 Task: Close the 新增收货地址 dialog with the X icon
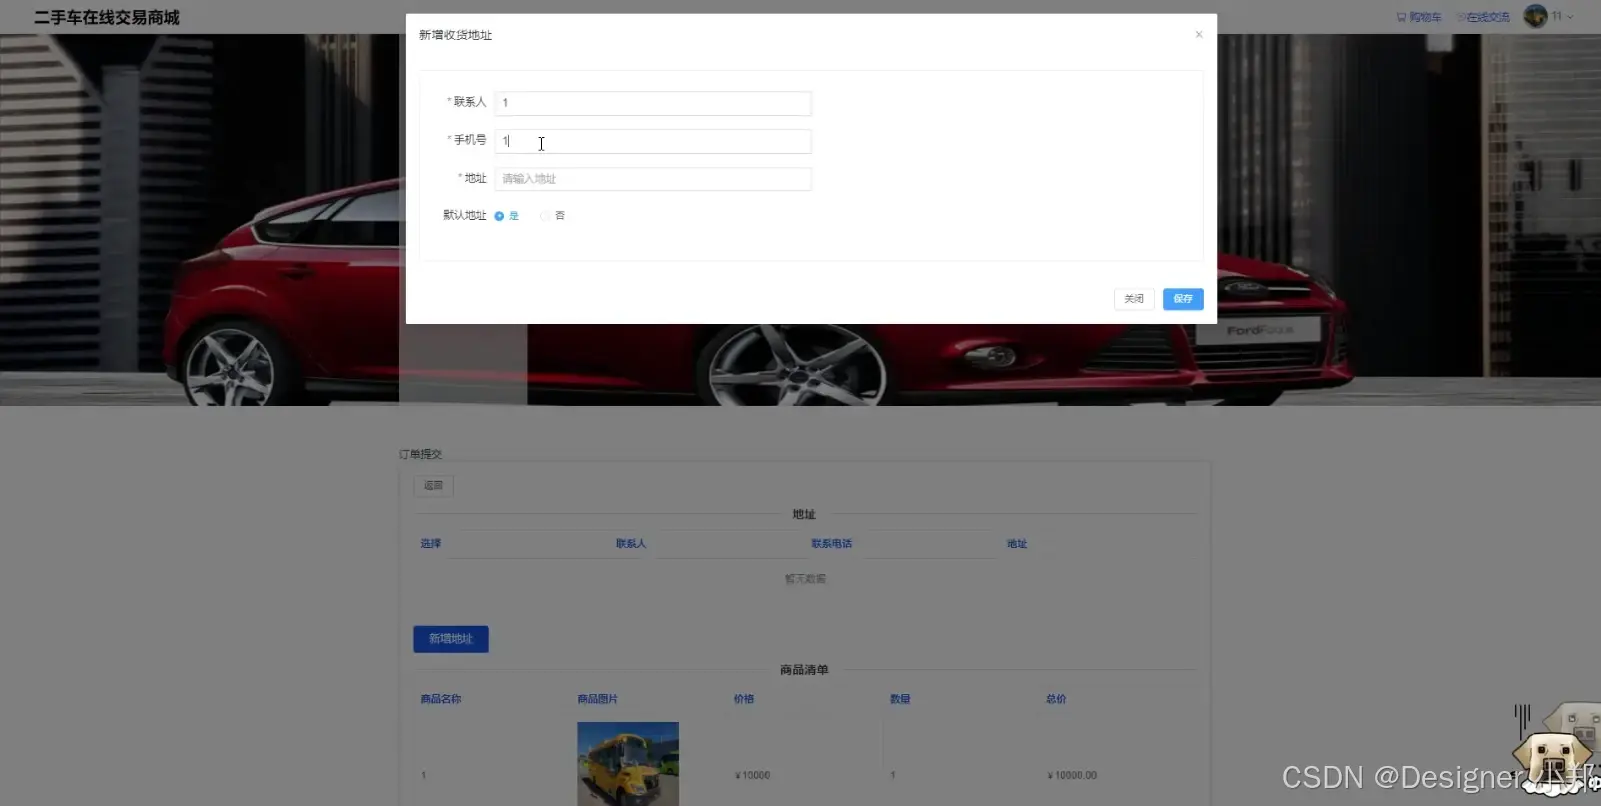(1198, 34)
